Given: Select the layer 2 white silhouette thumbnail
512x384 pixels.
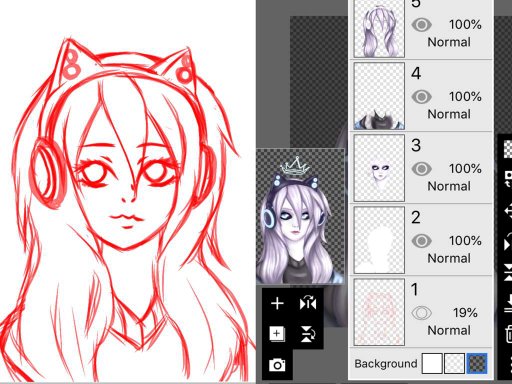Looking at the screenshot, I should [x=379, y=240].
